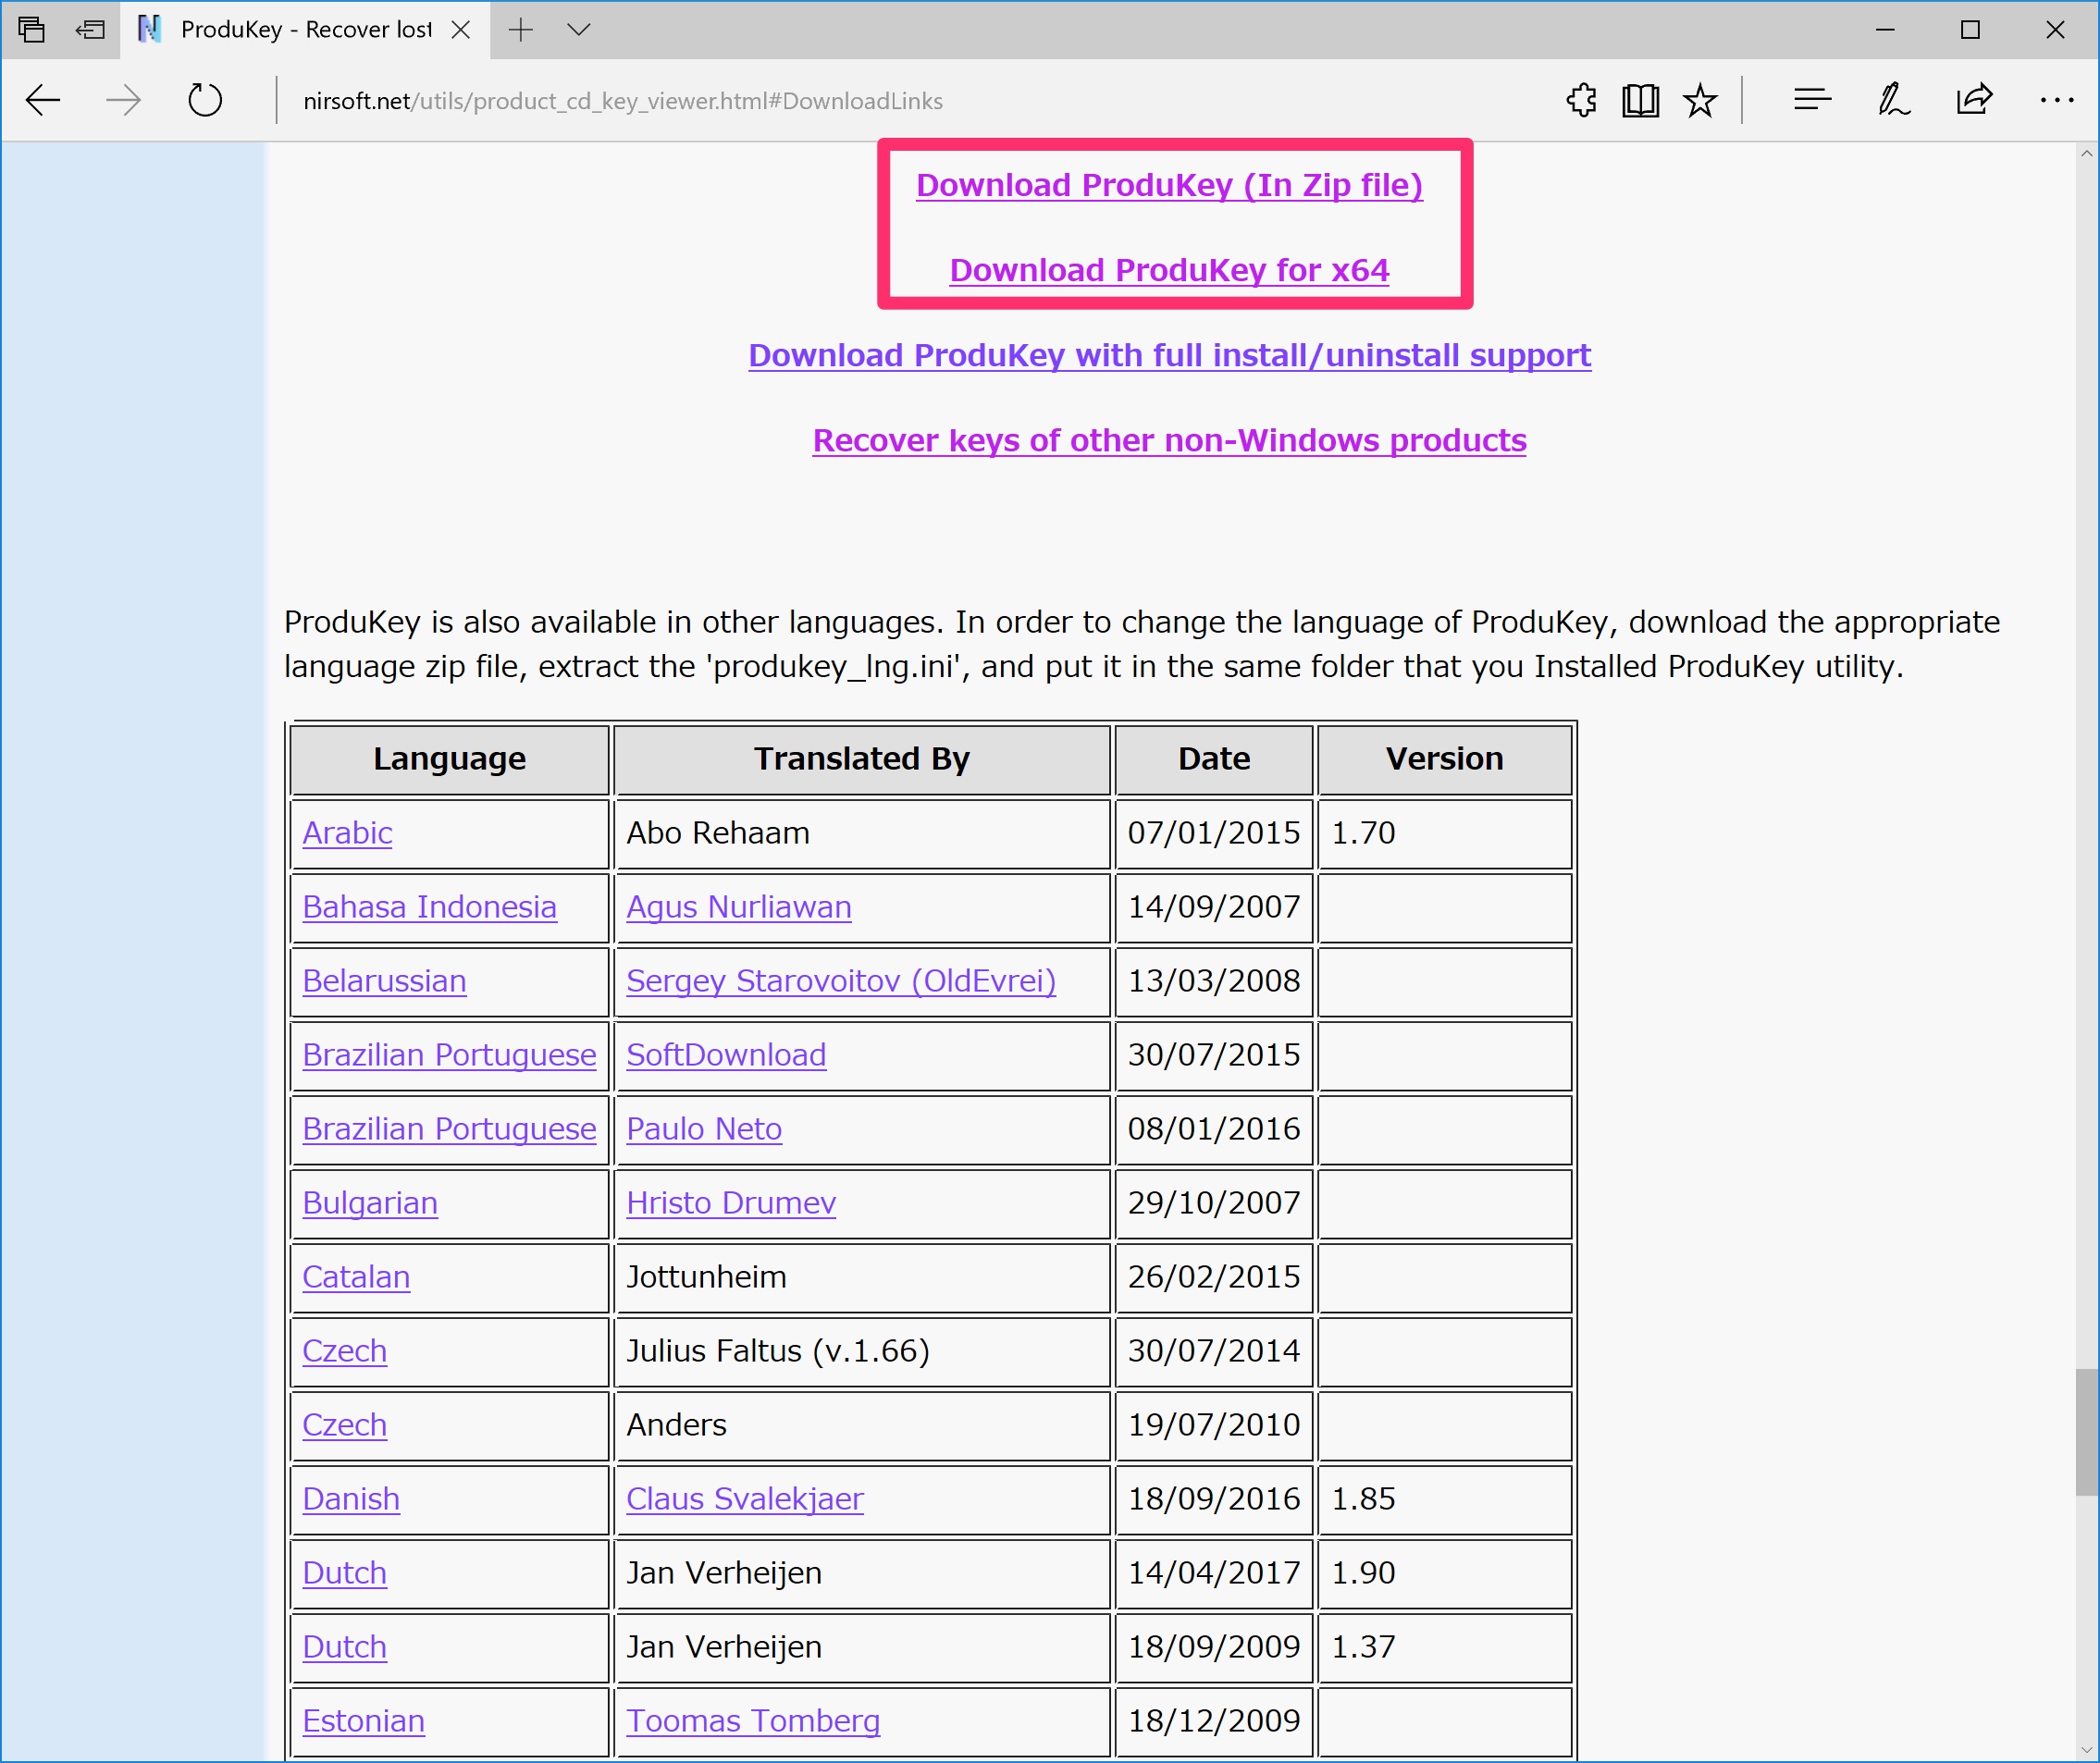
Task: Click the reading view icon in address bar
Action: pos(1642,102)
